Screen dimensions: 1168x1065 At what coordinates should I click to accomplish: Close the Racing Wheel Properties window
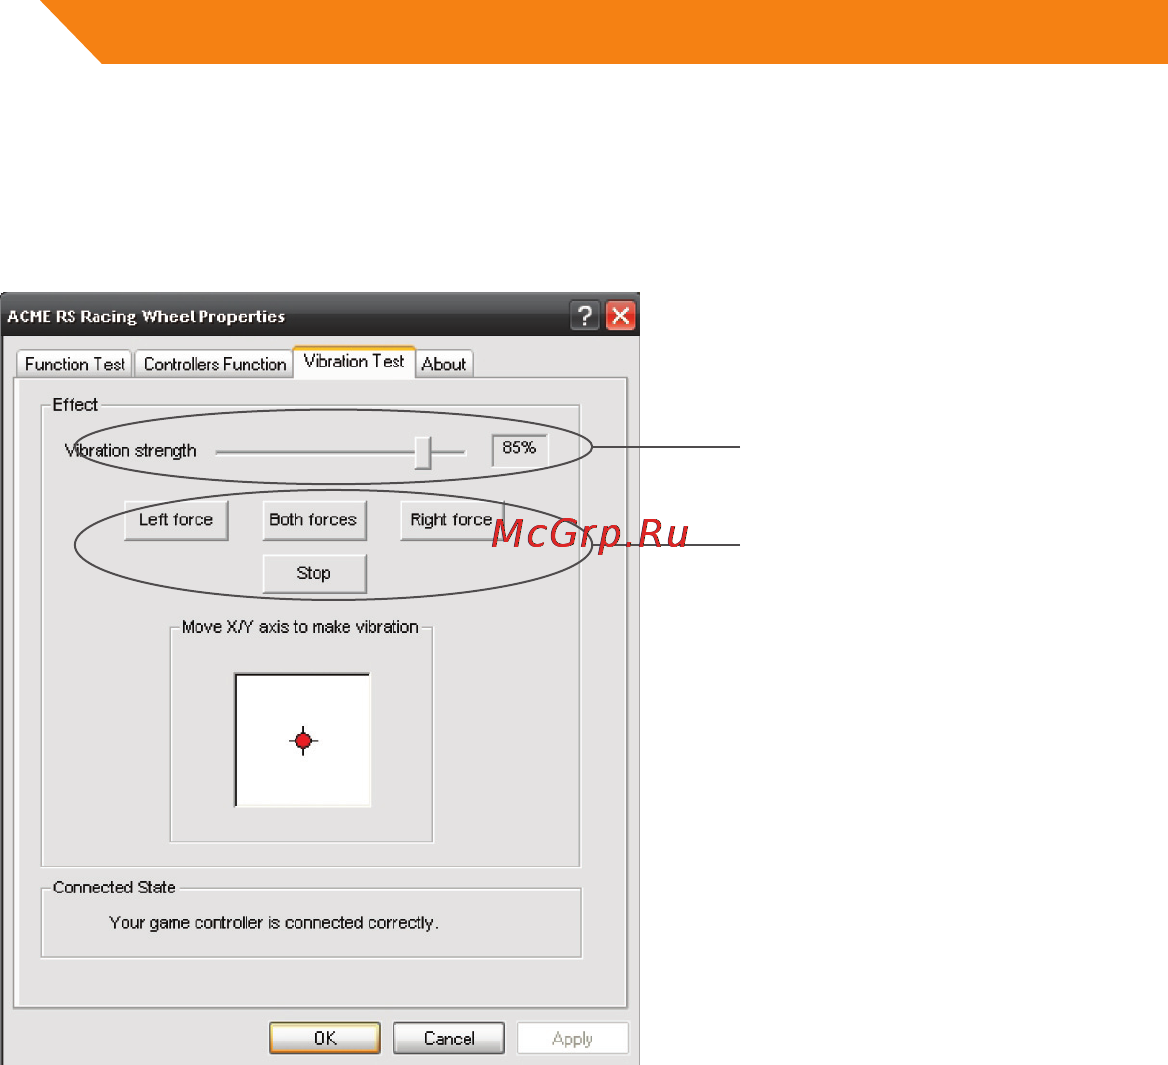[x=620, y=316]
